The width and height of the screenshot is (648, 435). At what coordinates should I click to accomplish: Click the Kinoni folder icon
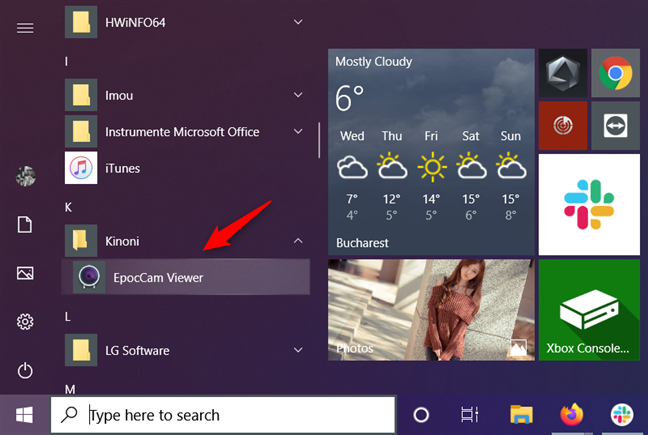tap(81, 241)
